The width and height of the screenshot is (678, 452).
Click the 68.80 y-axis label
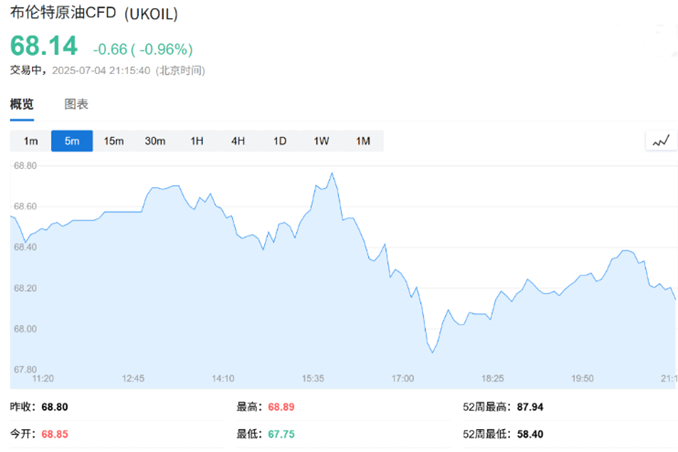tap(25, 166)
